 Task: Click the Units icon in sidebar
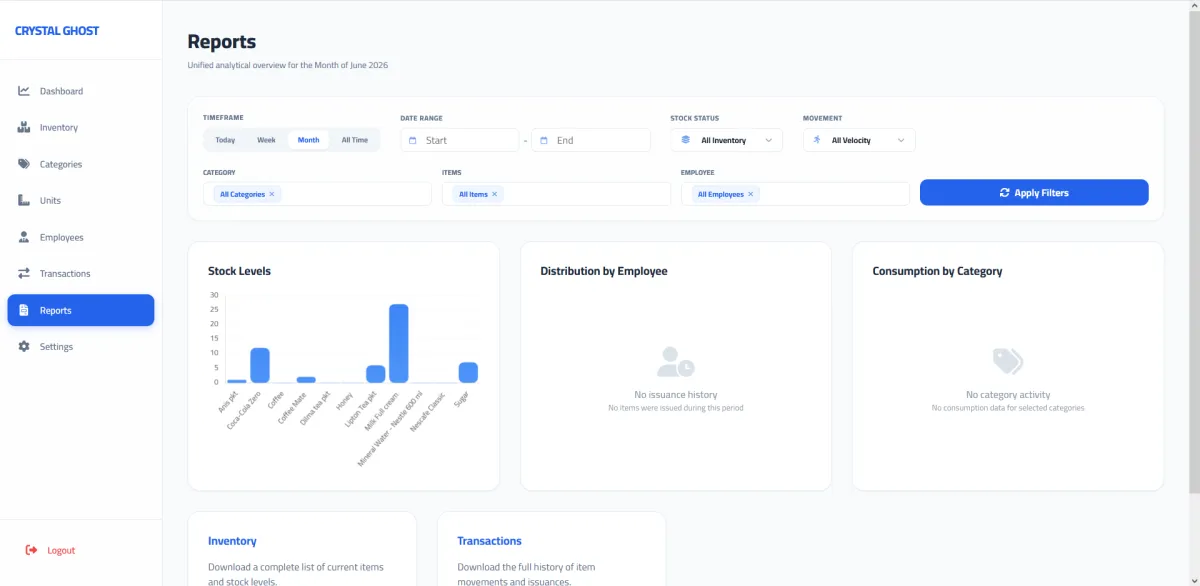pyautogui.click(x=24, y=201)
